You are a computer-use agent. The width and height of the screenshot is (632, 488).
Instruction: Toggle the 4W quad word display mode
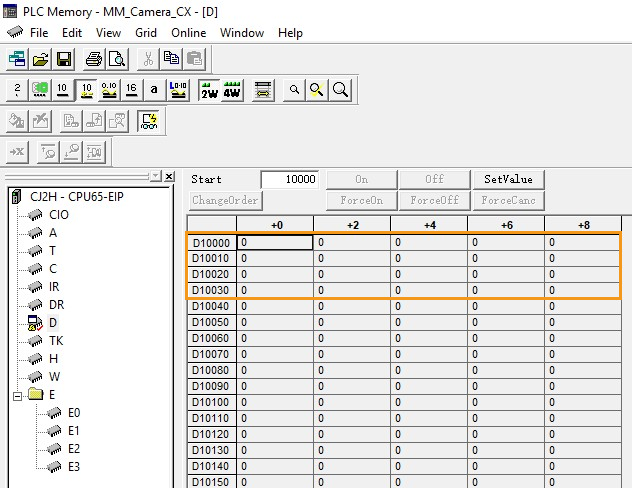point(232,90)
